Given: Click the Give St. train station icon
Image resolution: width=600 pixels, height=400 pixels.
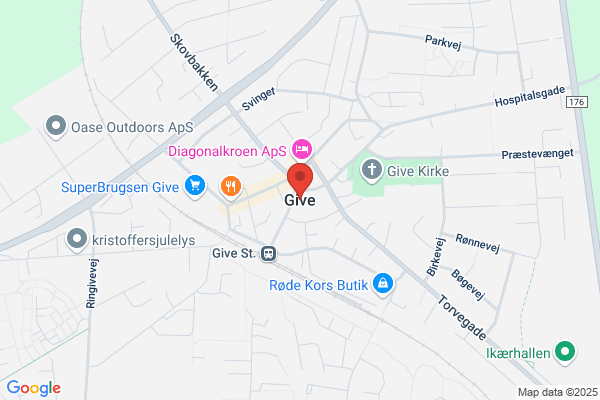Looking at the screenshot, I should (269, 253).
